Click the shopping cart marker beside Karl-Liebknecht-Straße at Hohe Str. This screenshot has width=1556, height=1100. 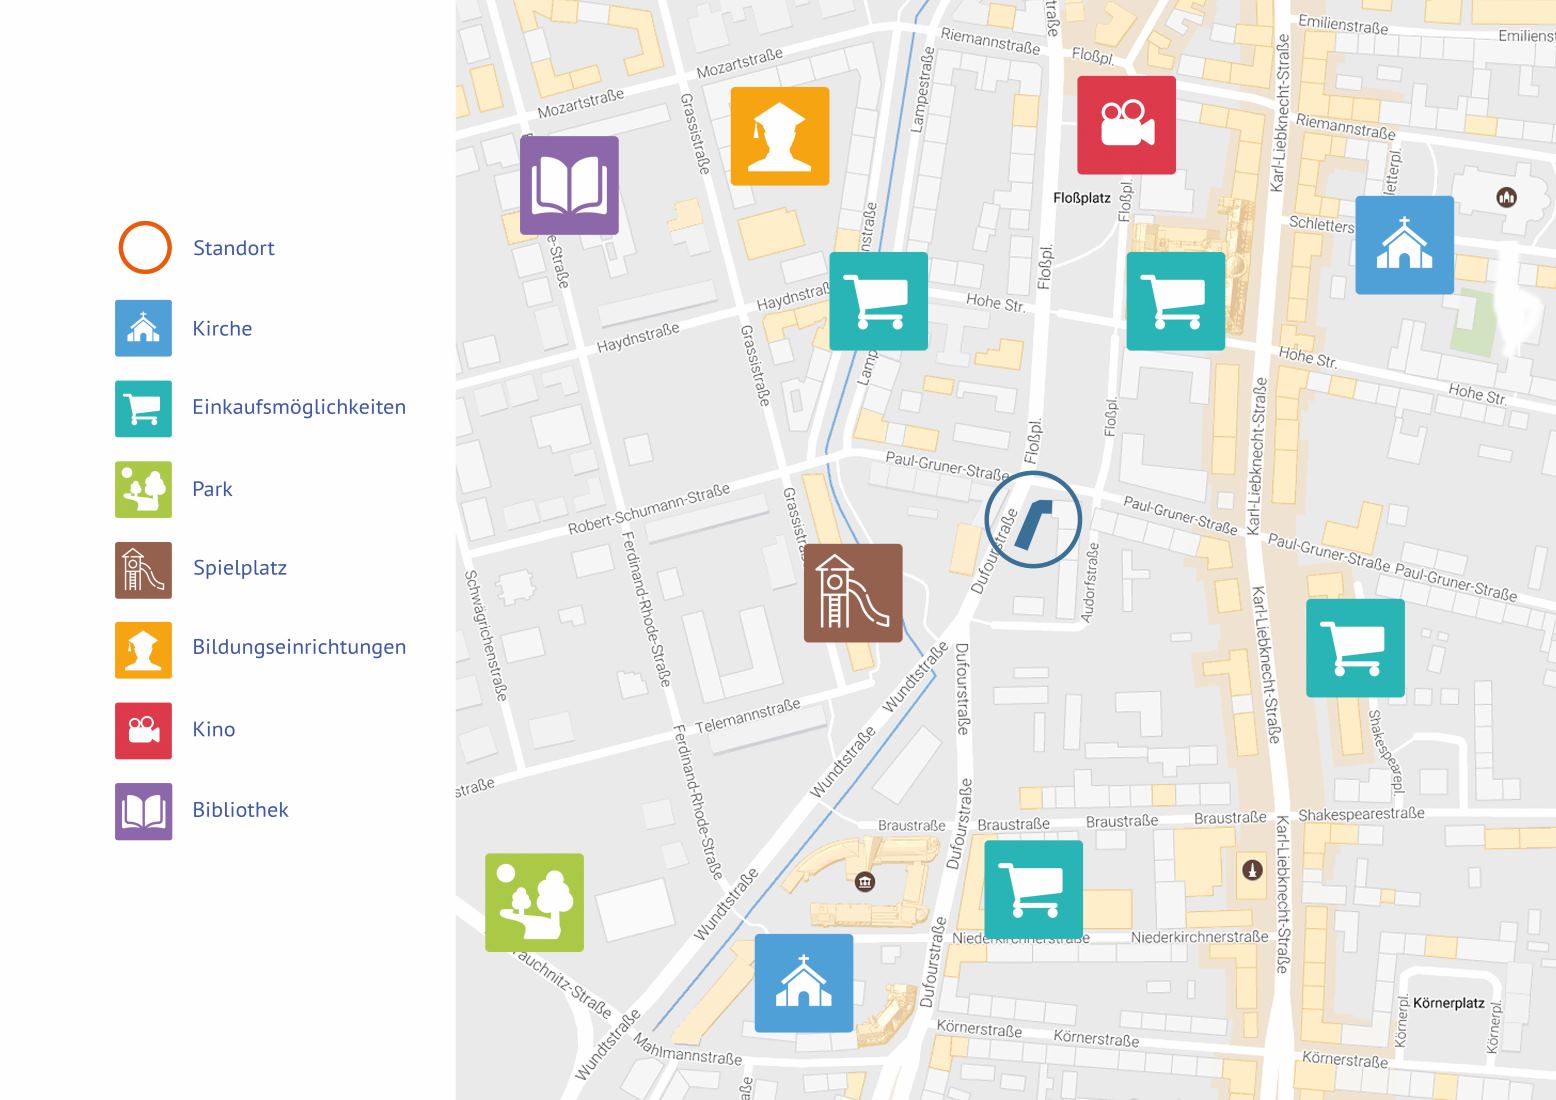coord(1175,301)
